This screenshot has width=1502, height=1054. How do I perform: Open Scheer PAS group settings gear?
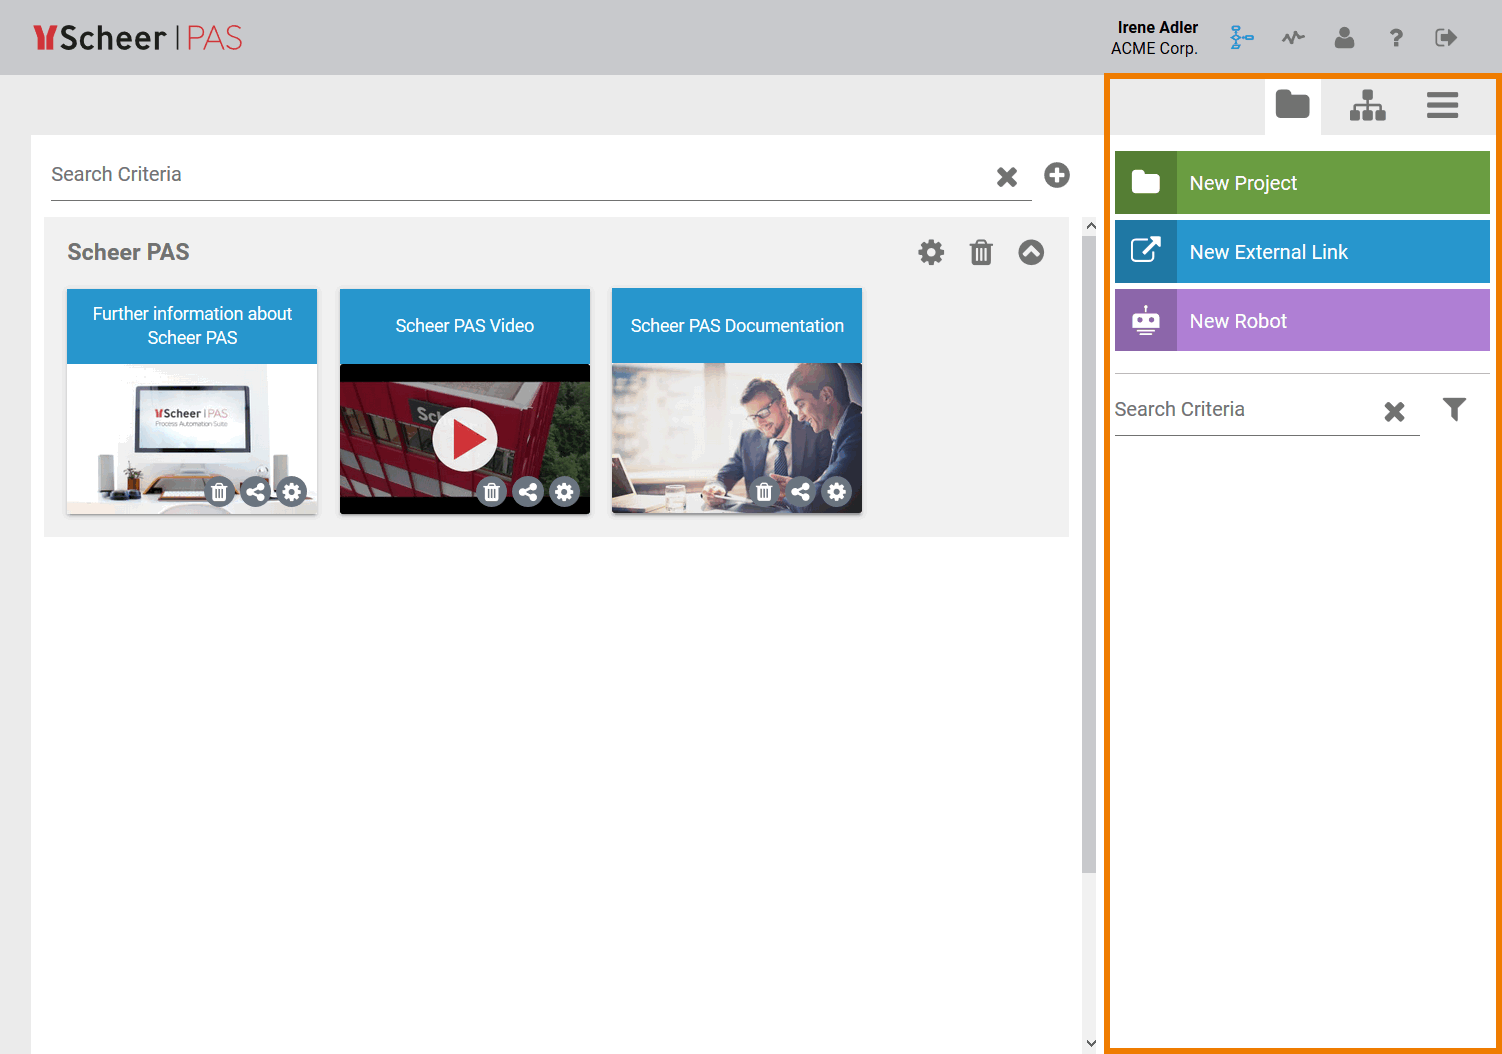931,253
